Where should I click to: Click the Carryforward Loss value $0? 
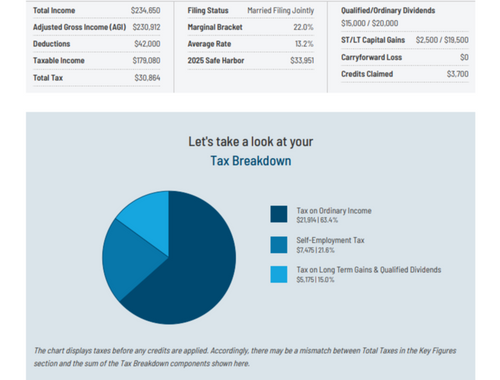point(464,57)
